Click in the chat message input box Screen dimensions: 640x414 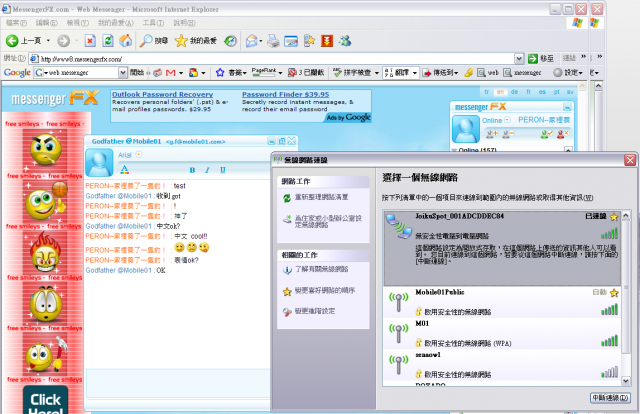pyautogui.click(x=178, y=383)
